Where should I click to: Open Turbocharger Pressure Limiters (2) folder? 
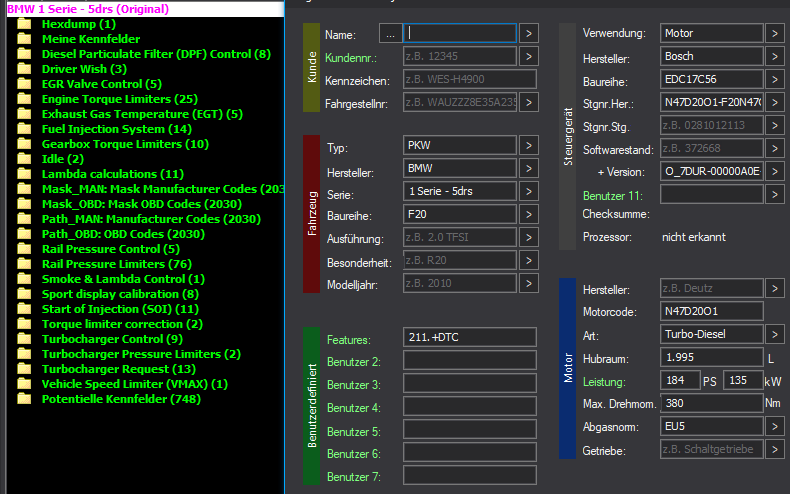coord(141,354)
